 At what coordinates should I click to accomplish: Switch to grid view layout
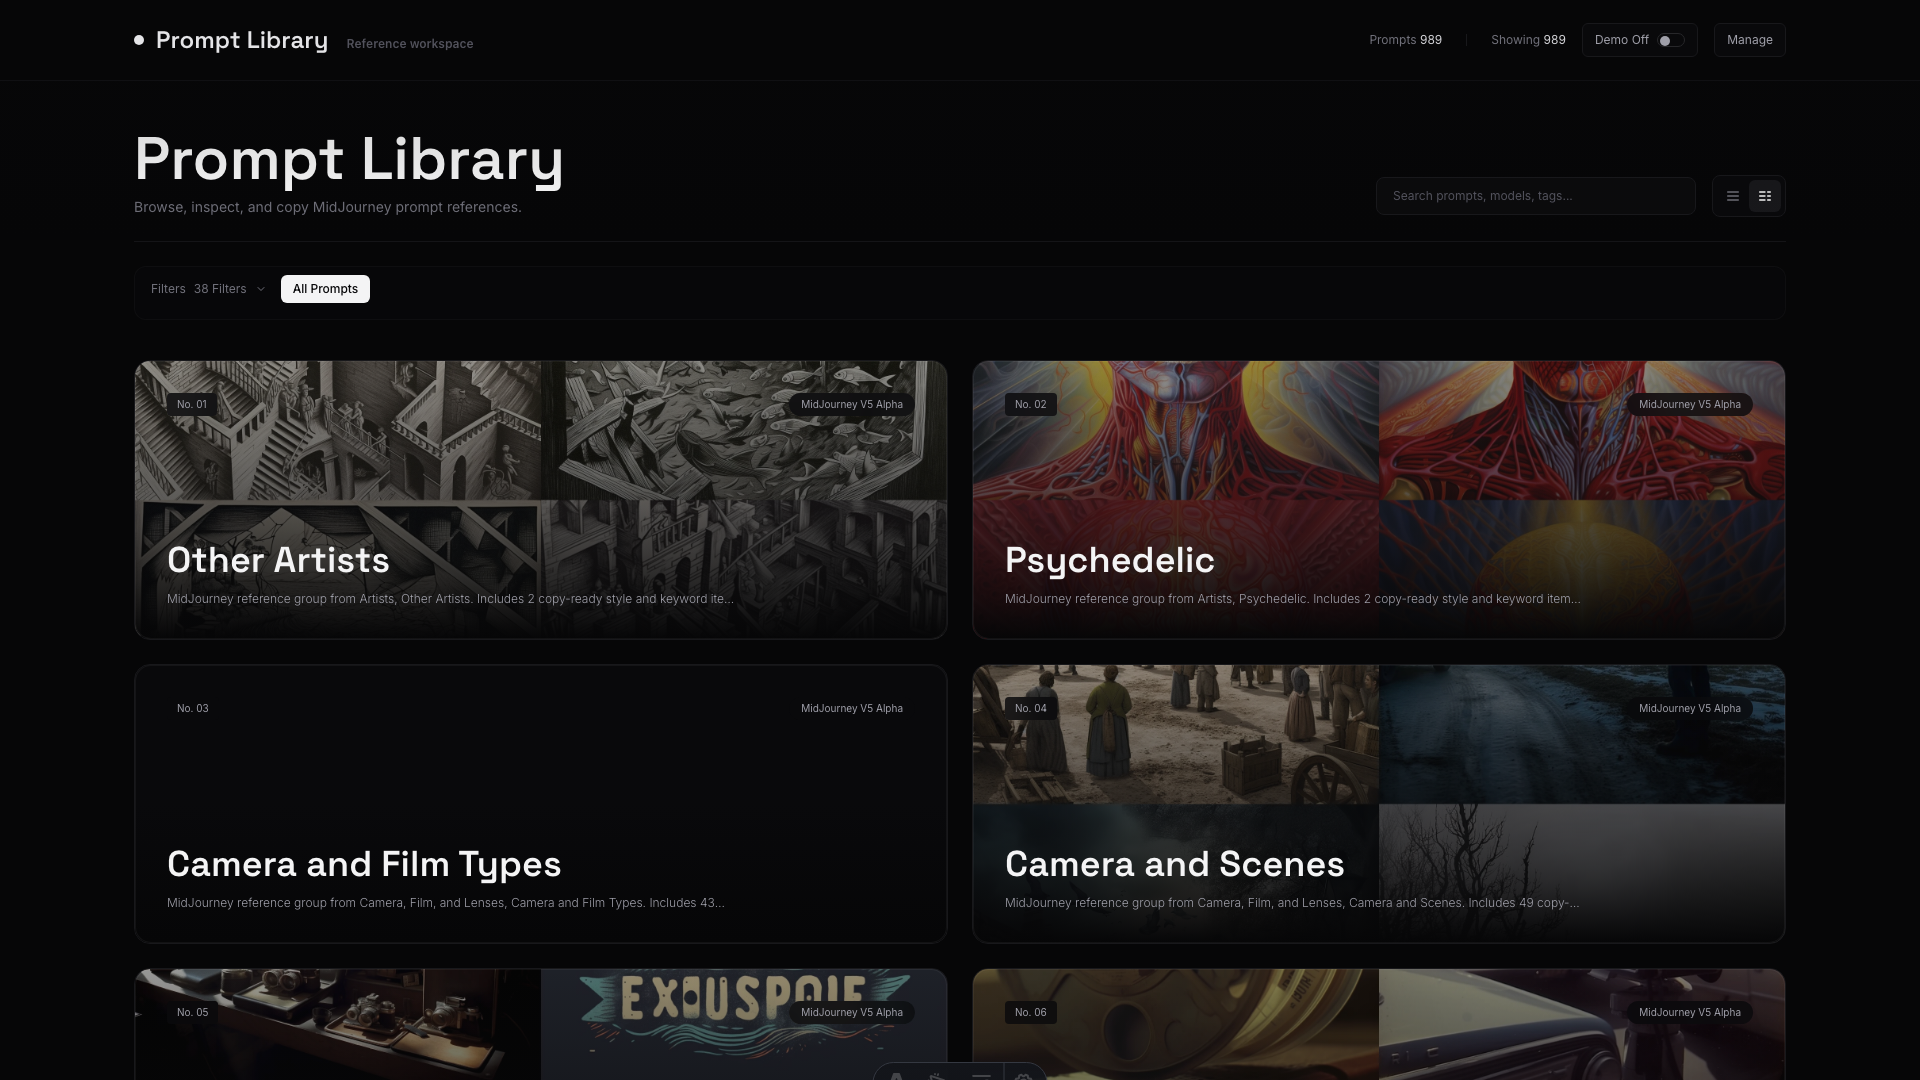pyautogui.click(x=1765, y=196)
